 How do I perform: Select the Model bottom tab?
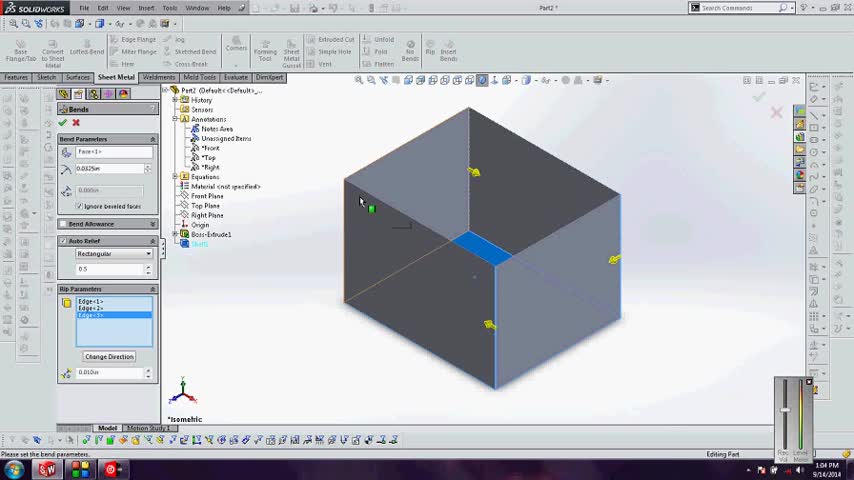[x=107, y=428]
